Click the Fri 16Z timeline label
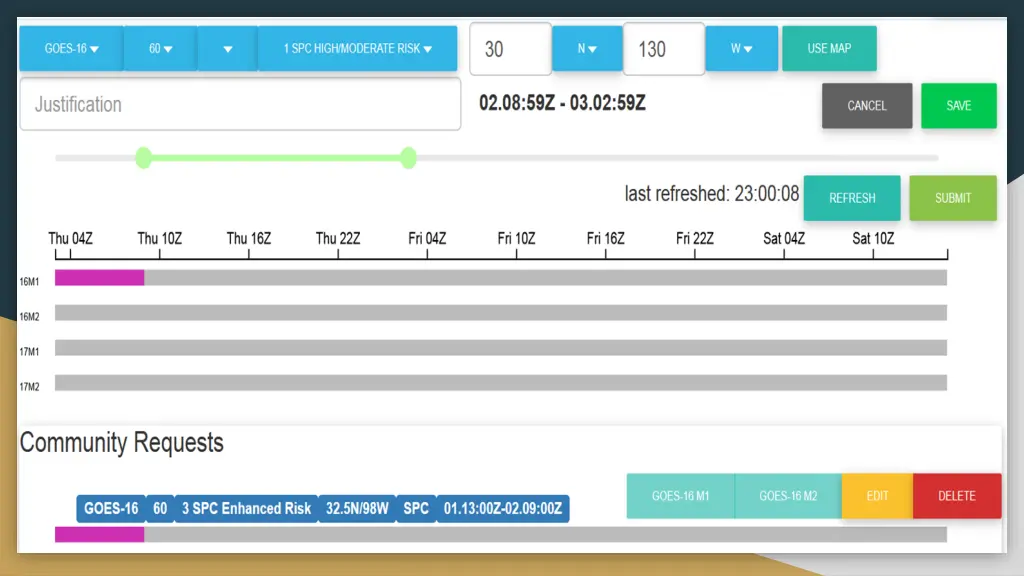The image size is (1024, 576). pos(605,238)
